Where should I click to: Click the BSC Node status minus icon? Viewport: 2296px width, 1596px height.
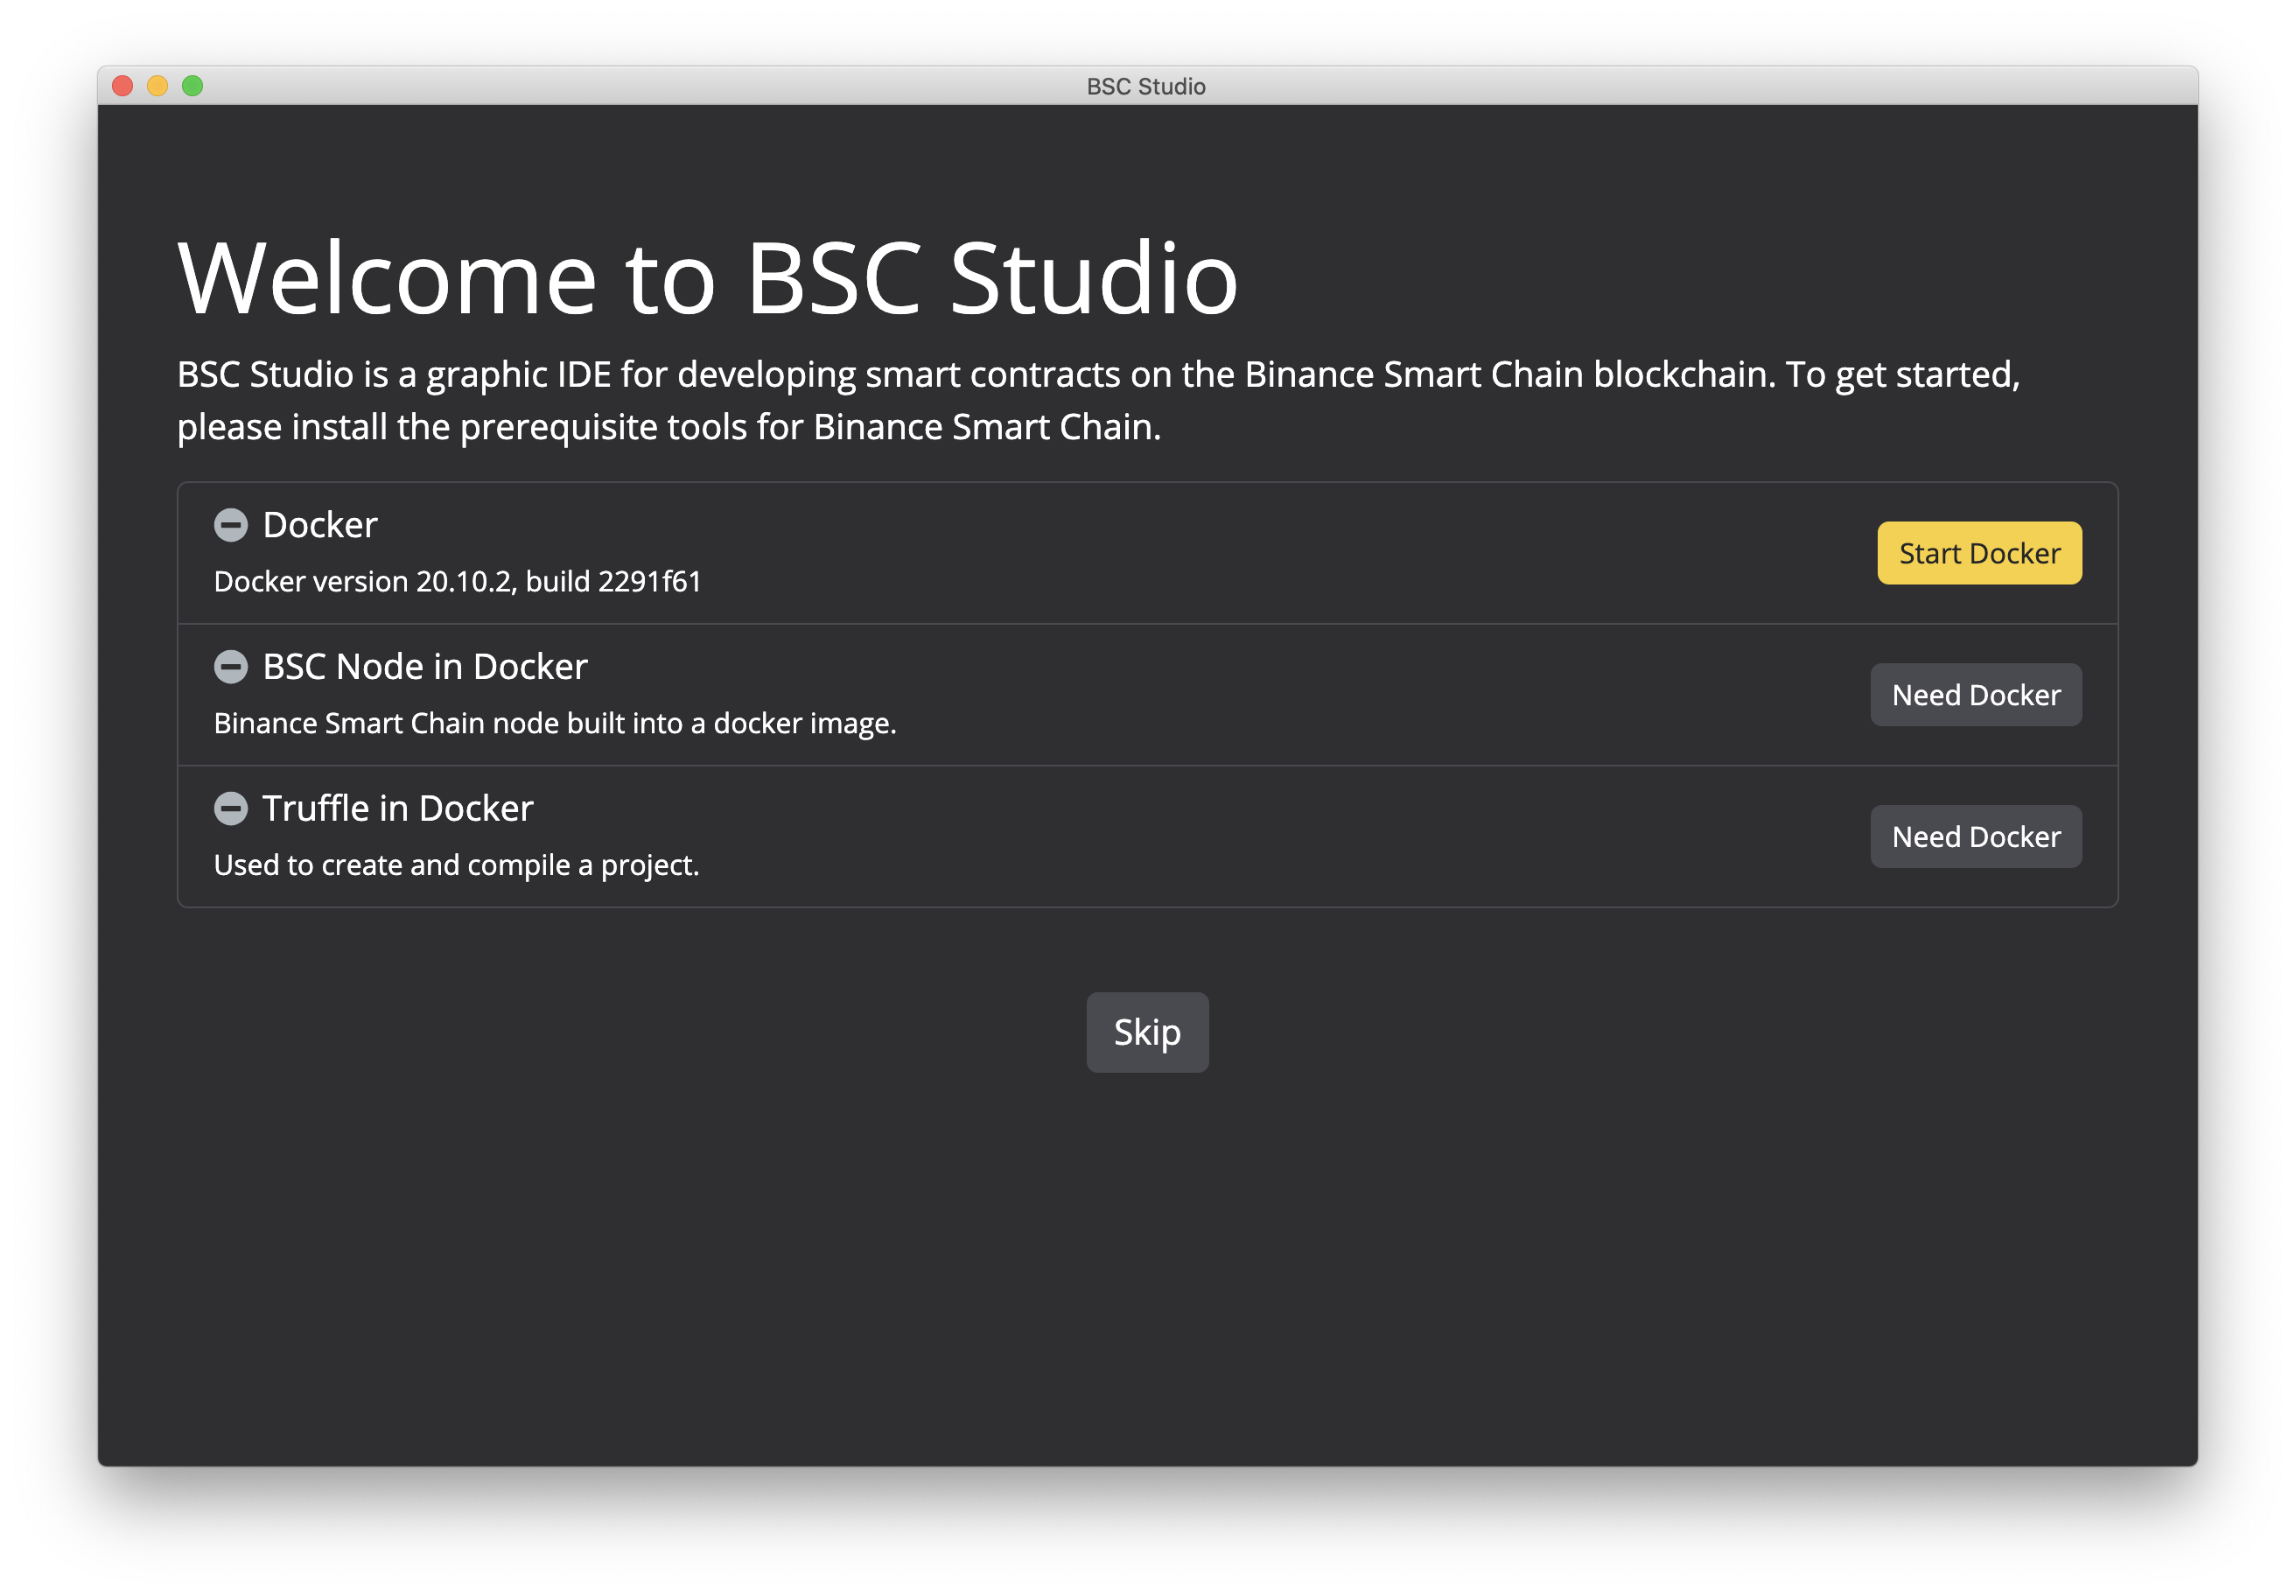231,667
